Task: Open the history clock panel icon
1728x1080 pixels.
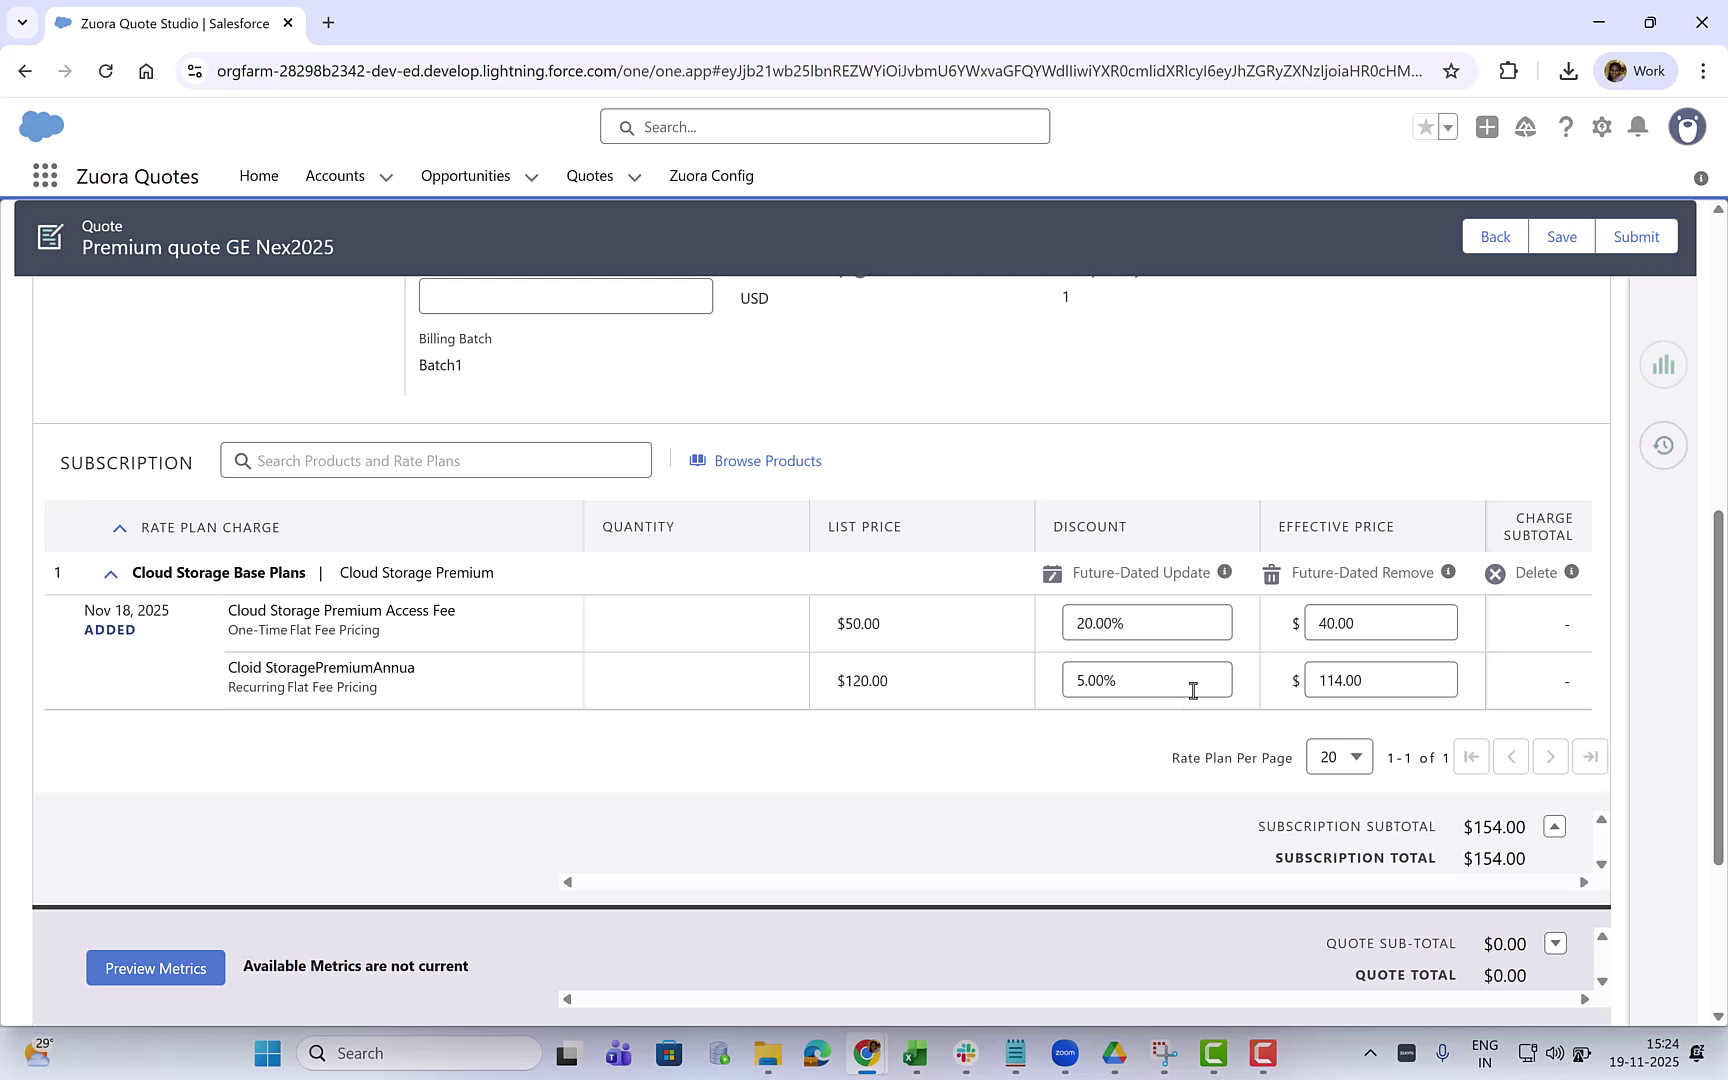Action: 1663,445
